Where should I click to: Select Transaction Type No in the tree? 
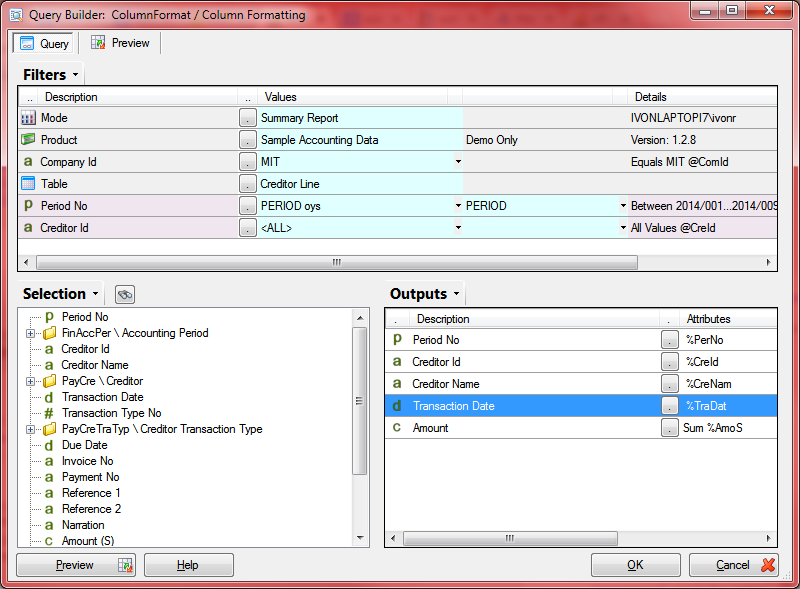[112, 413]
